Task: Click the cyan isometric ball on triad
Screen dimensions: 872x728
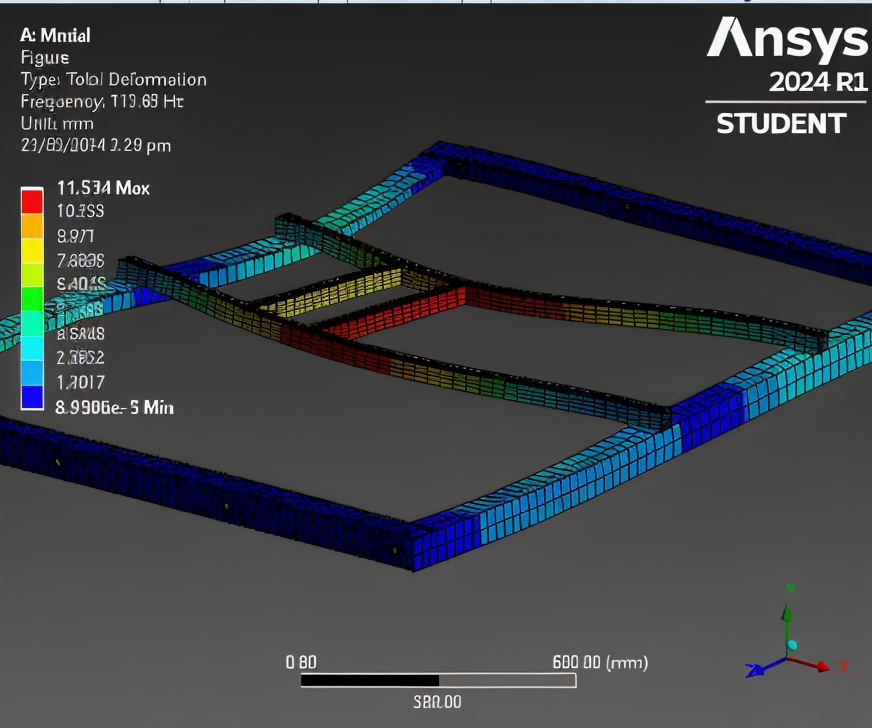Action: pos(793,645)
